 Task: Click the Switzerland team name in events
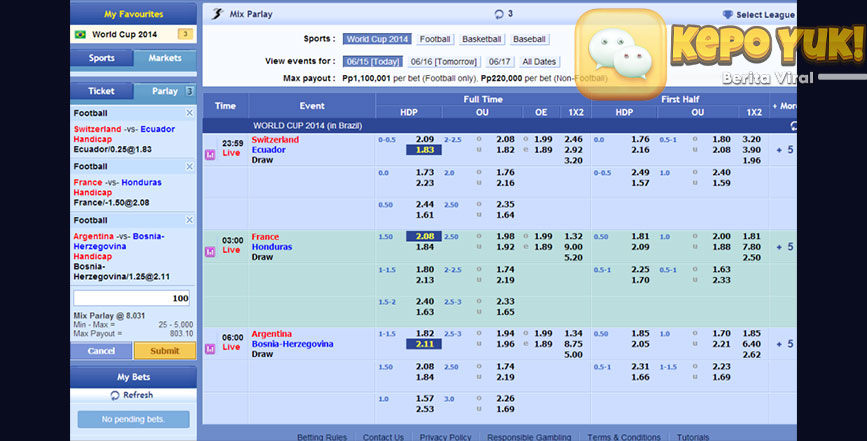click(x=275, y=140)
